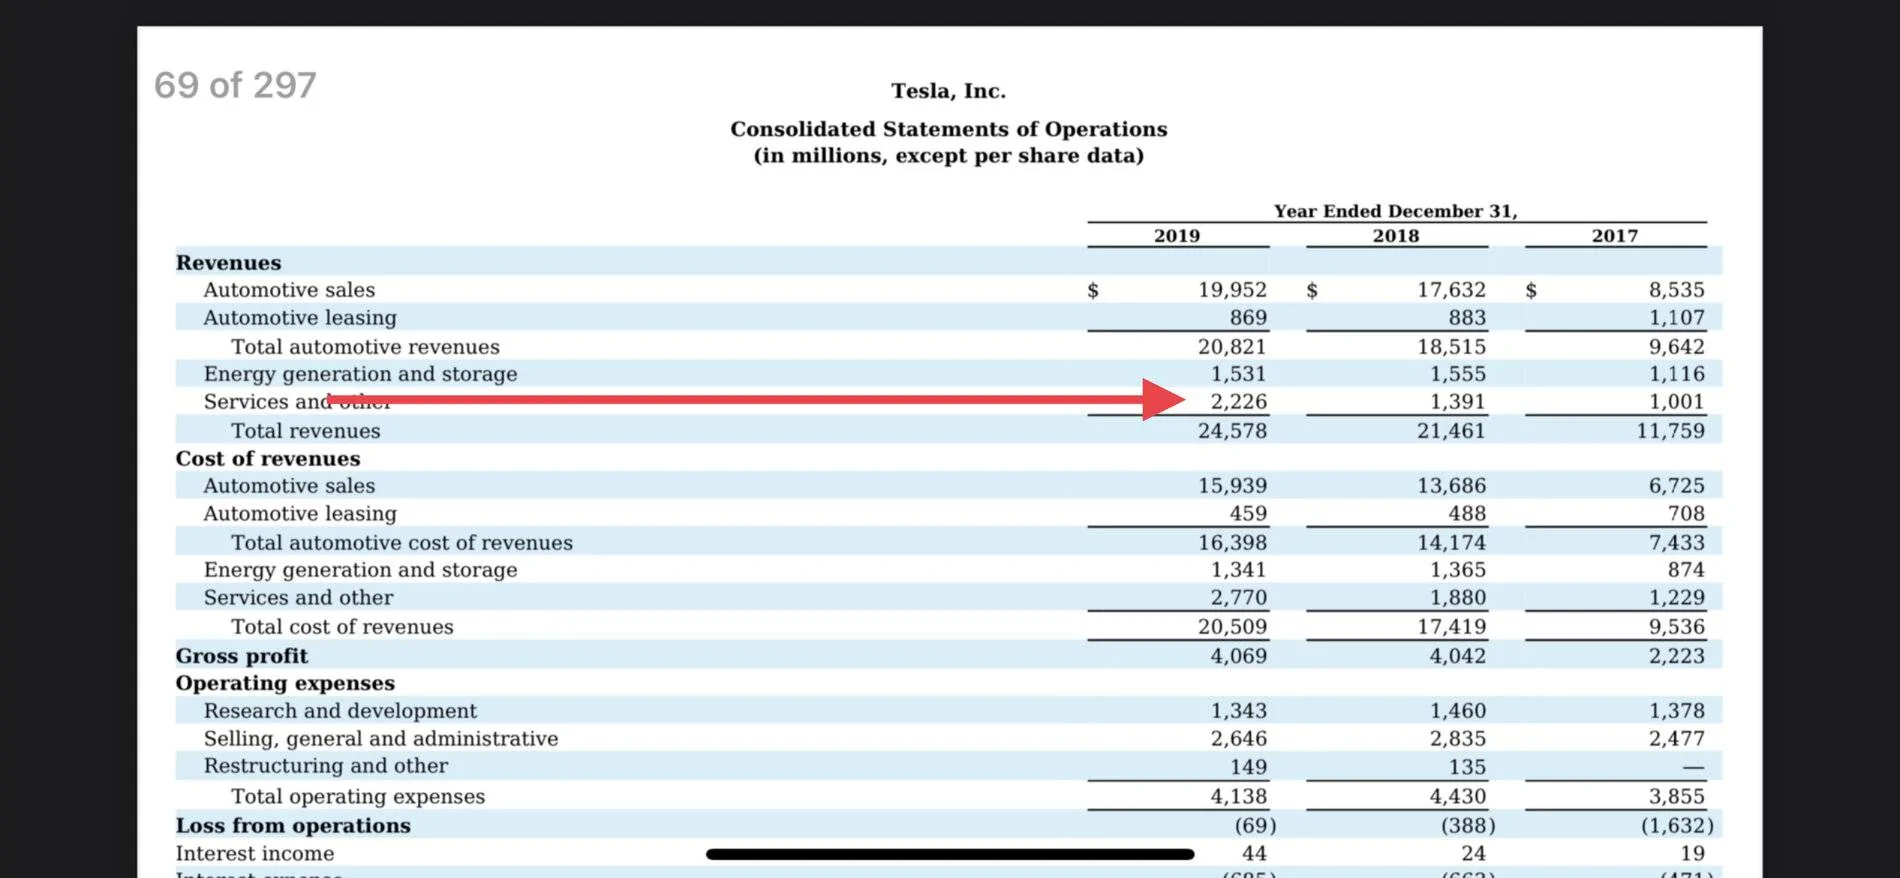
Task: Click the 'Gross profit' row label
Action: tap(242, 655)
